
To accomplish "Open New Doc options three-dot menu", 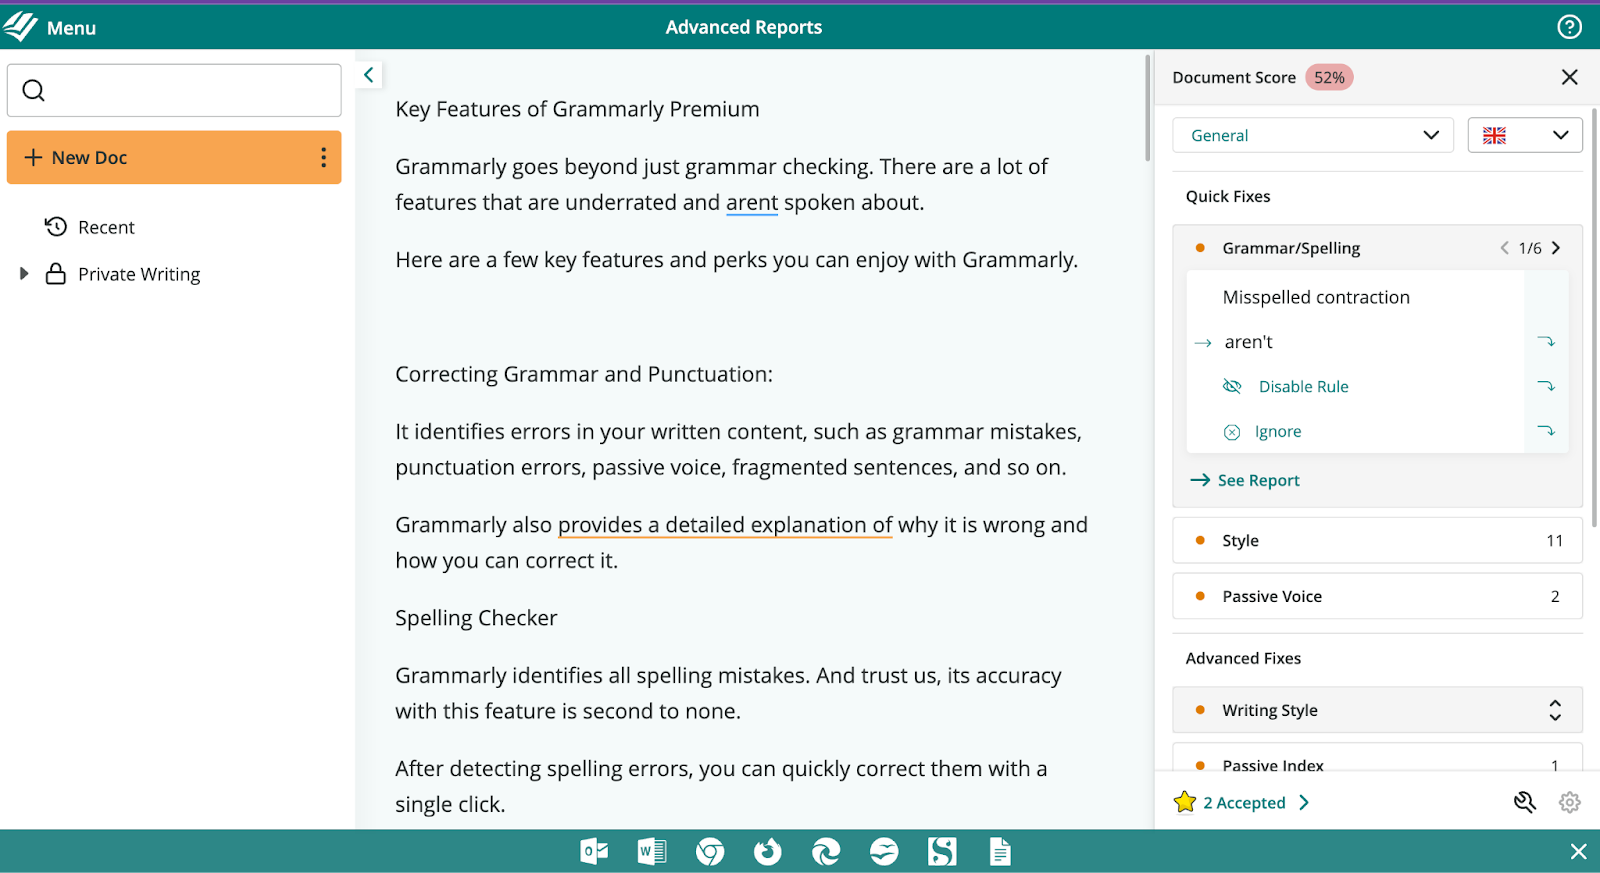I will click(323, 157).
